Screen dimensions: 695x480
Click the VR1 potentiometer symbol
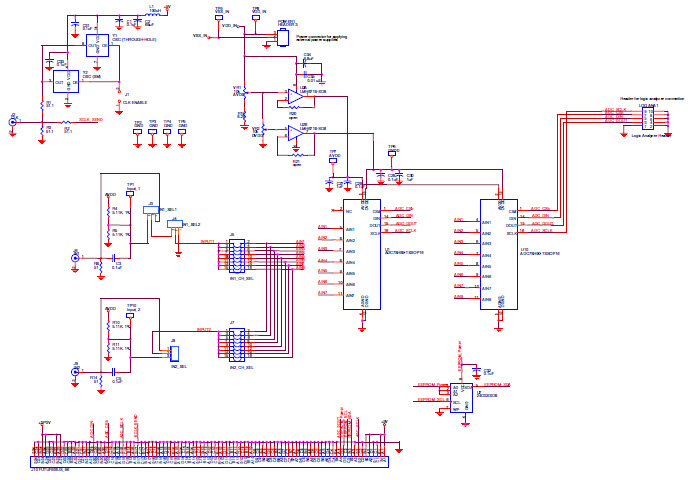tap(245, 93)
